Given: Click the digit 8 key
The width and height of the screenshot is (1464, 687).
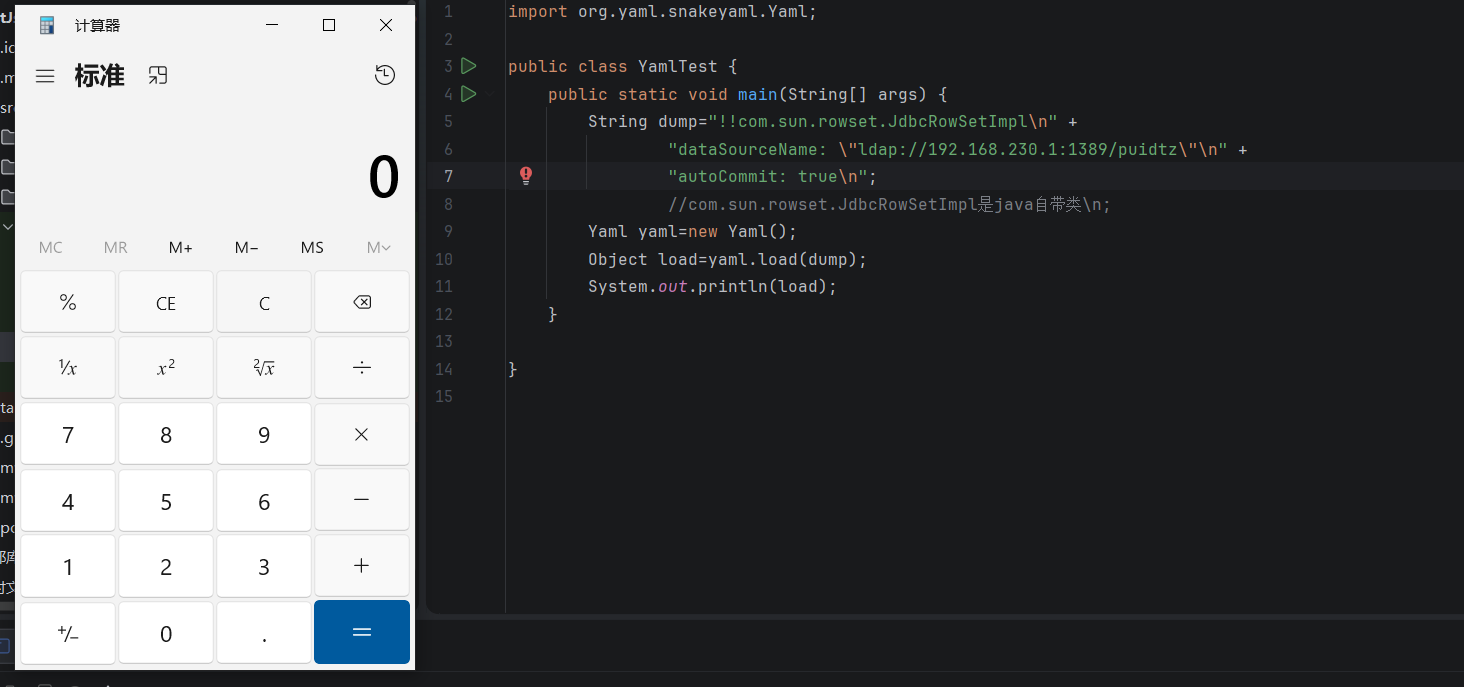Looking at the screenshot, I should click(x=166, y=435).
